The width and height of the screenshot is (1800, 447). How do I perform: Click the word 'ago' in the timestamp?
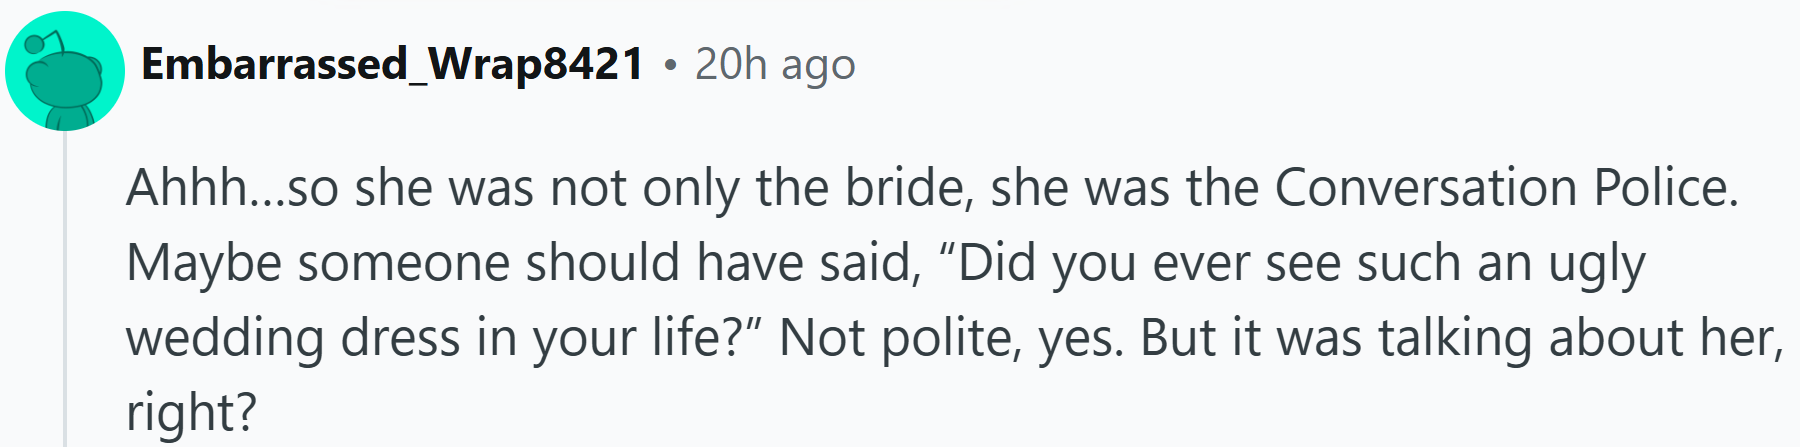click(x=818, y=68)
